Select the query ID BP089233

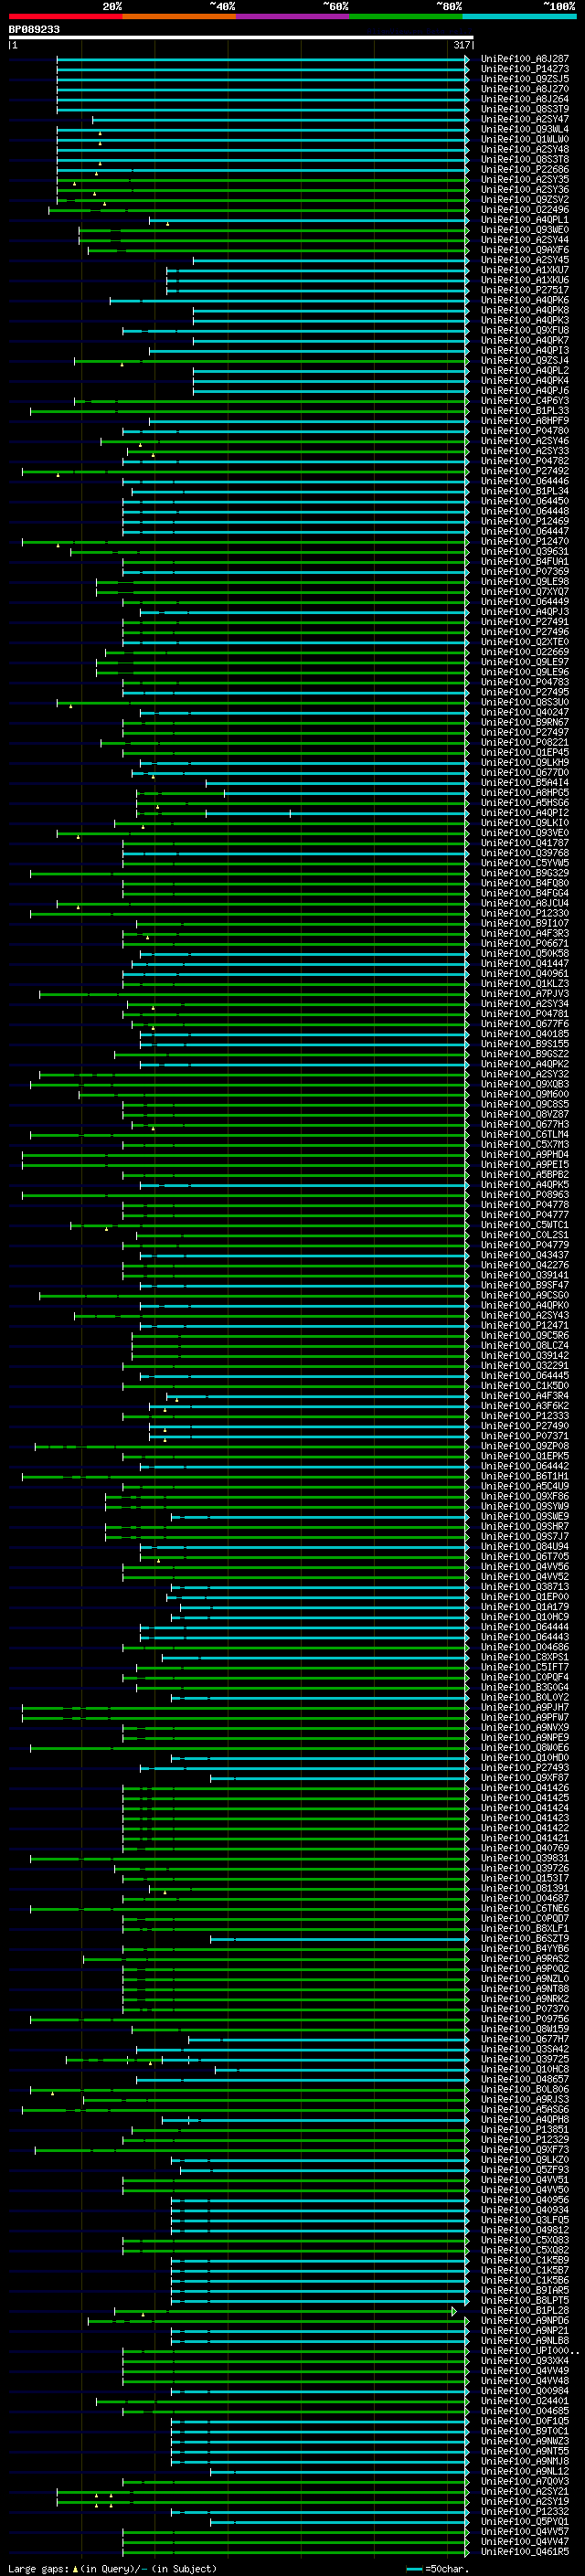[34, 30]
